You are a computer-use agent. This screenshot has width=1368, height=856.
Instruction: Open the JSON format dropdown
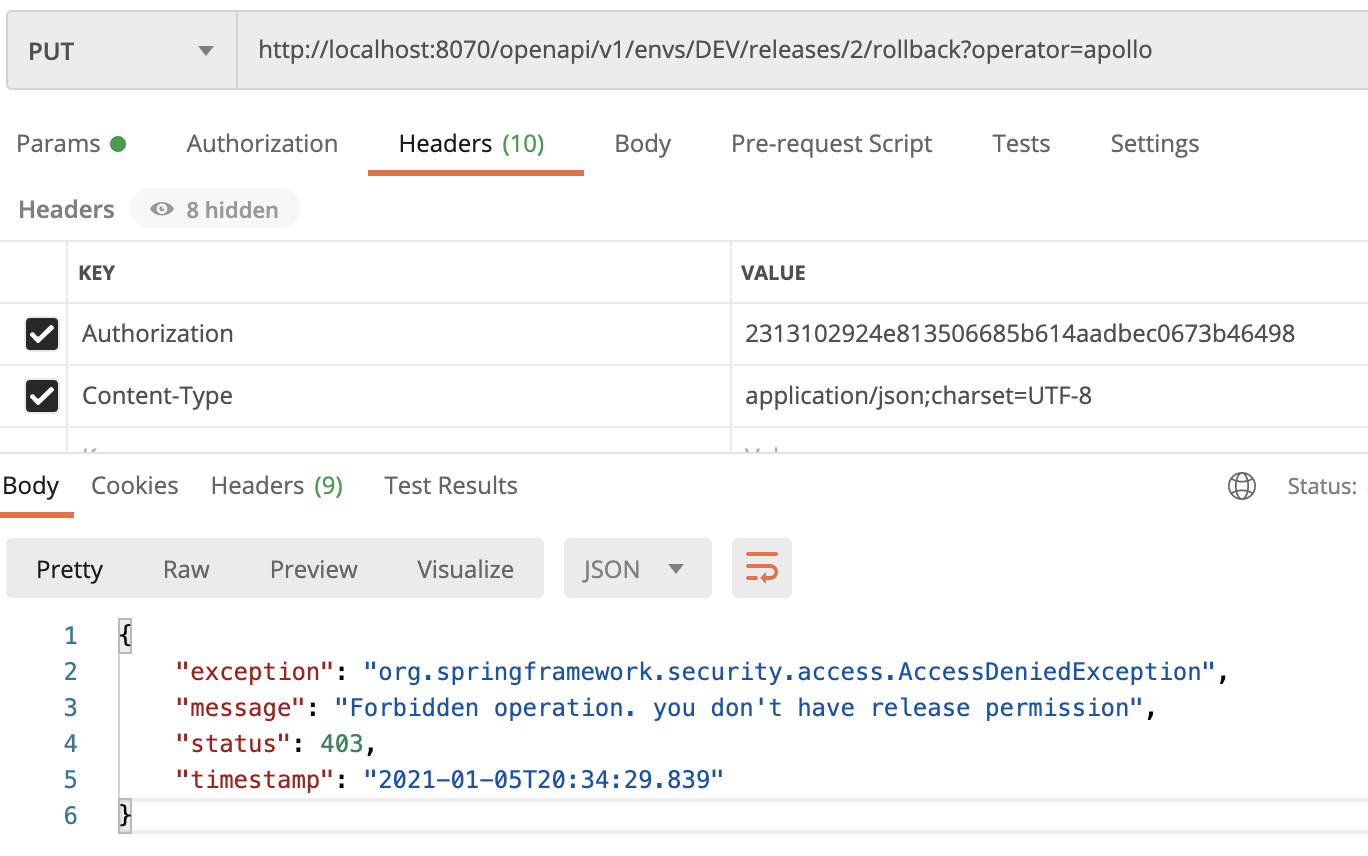[636, 568]
